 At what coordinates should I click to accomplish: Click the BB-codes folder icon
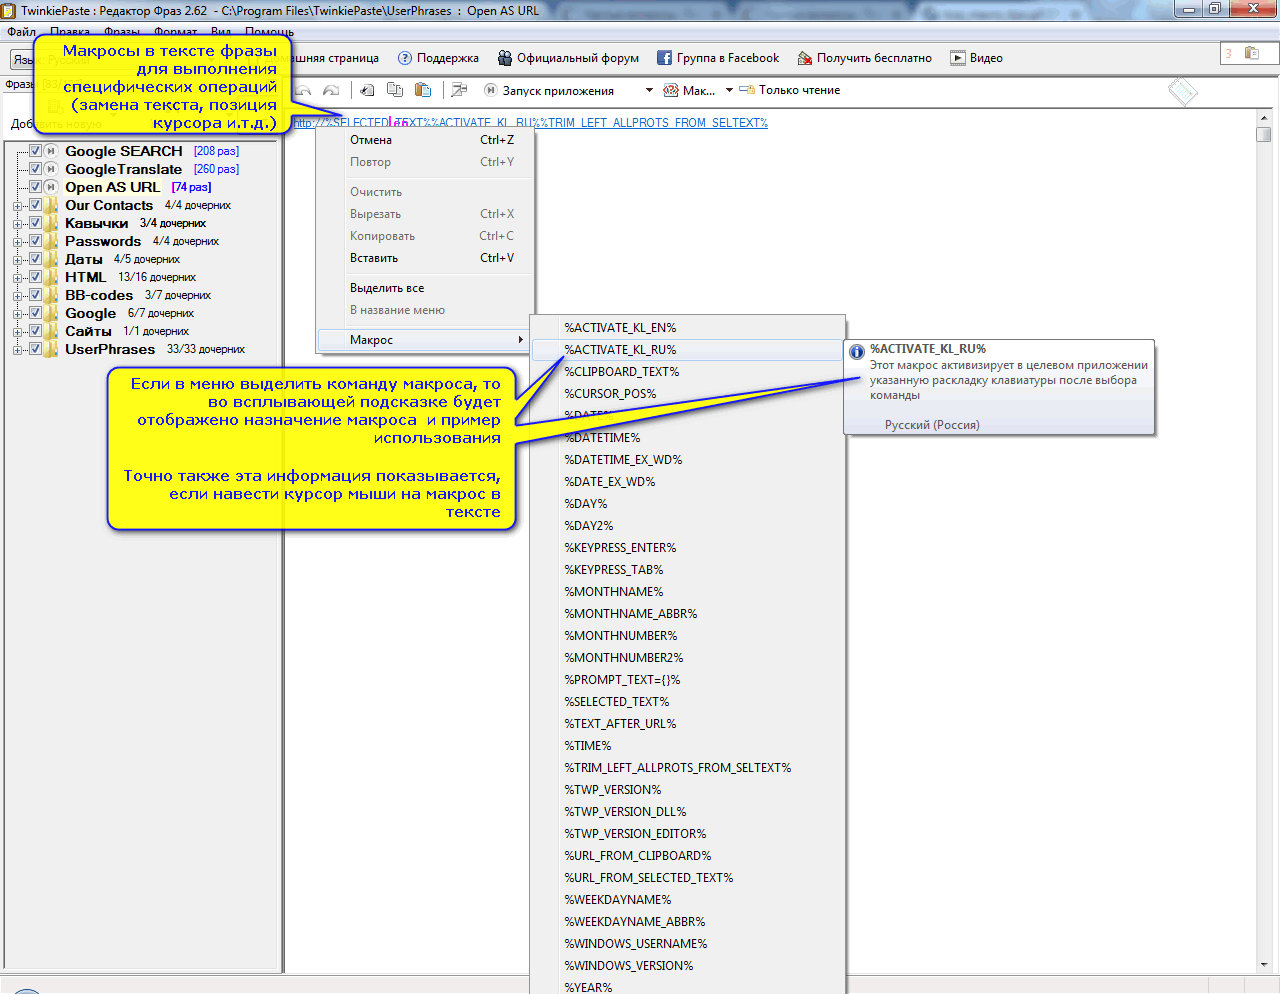pos(51,295)
